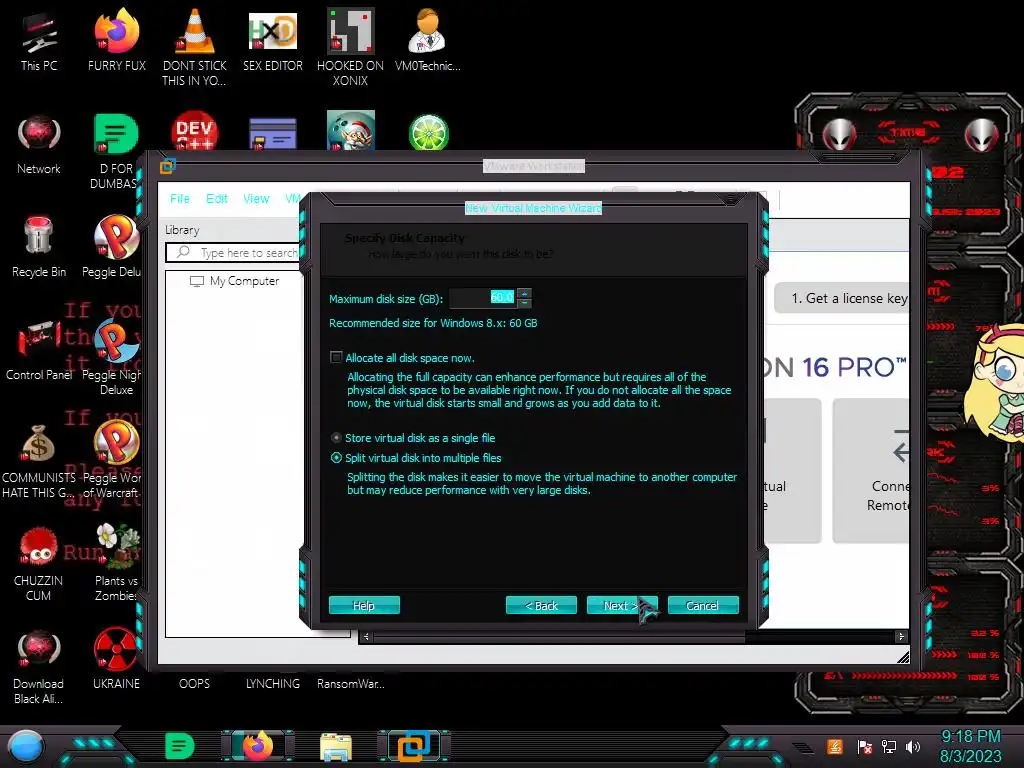This screenshot has height=768, width=1024.
Task: Open the VLC cone desktop icon
Action: [195, 47]
